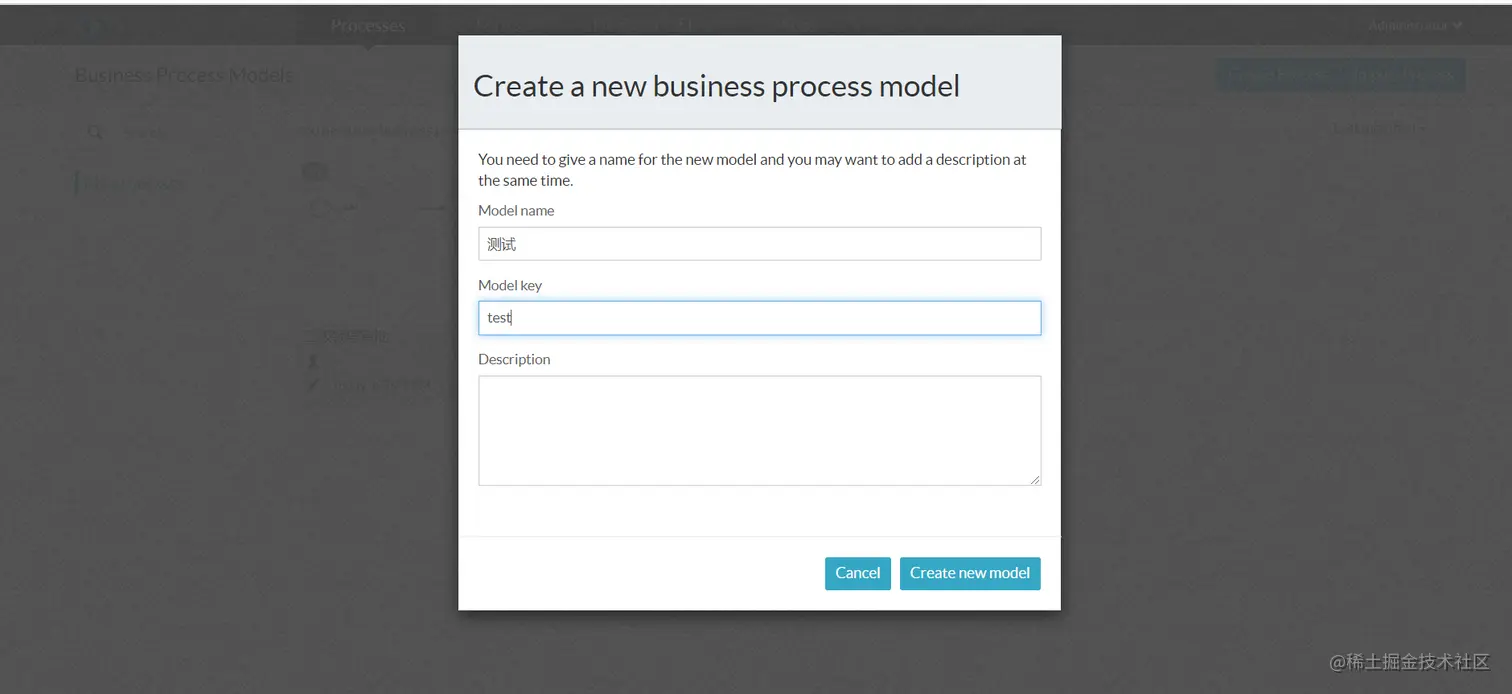Focus the Model key input field
The width and height of the screenshot is (1512, 694).
(759, 318)
